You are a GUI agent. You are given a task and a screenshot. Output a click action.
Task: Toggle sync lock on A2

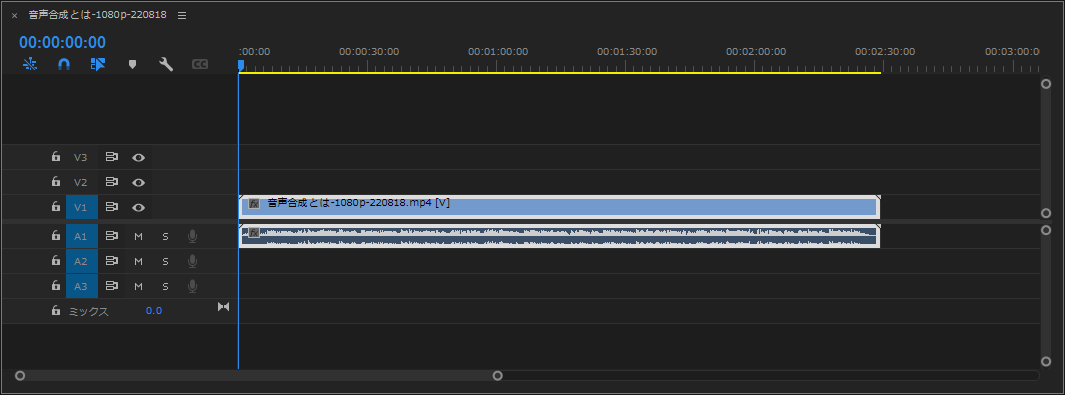coord(111,261)
